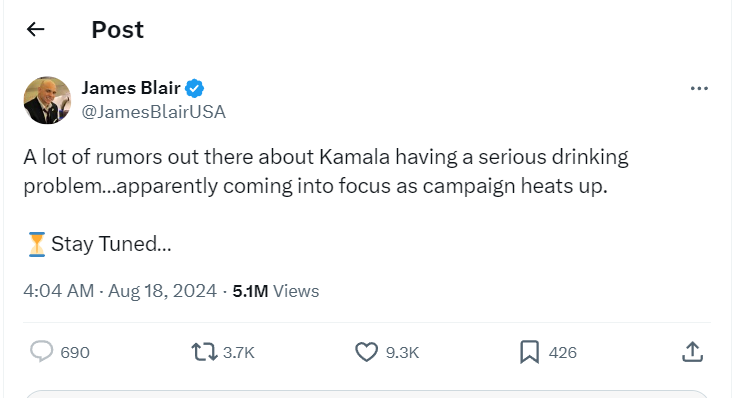Open James Blair's profile picture
The height and width of the screenshot is (398, 742).
47,100
